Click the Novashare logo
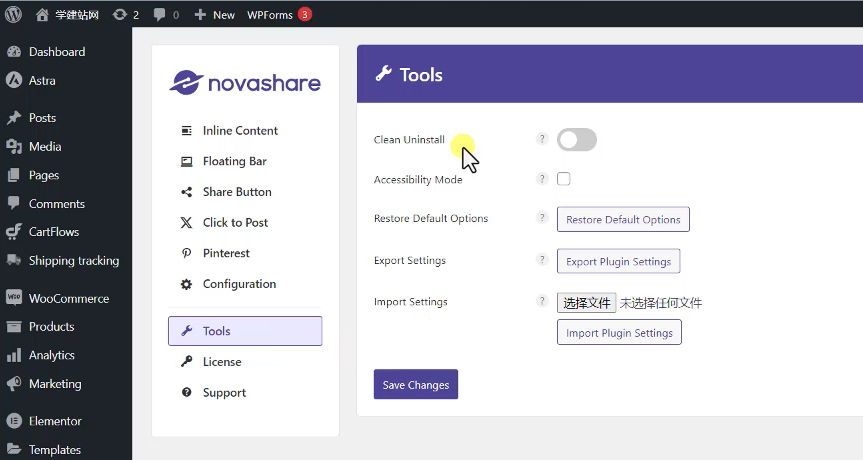Image resolution: width=863 pixels, height=460 pixels. point(245,83)
